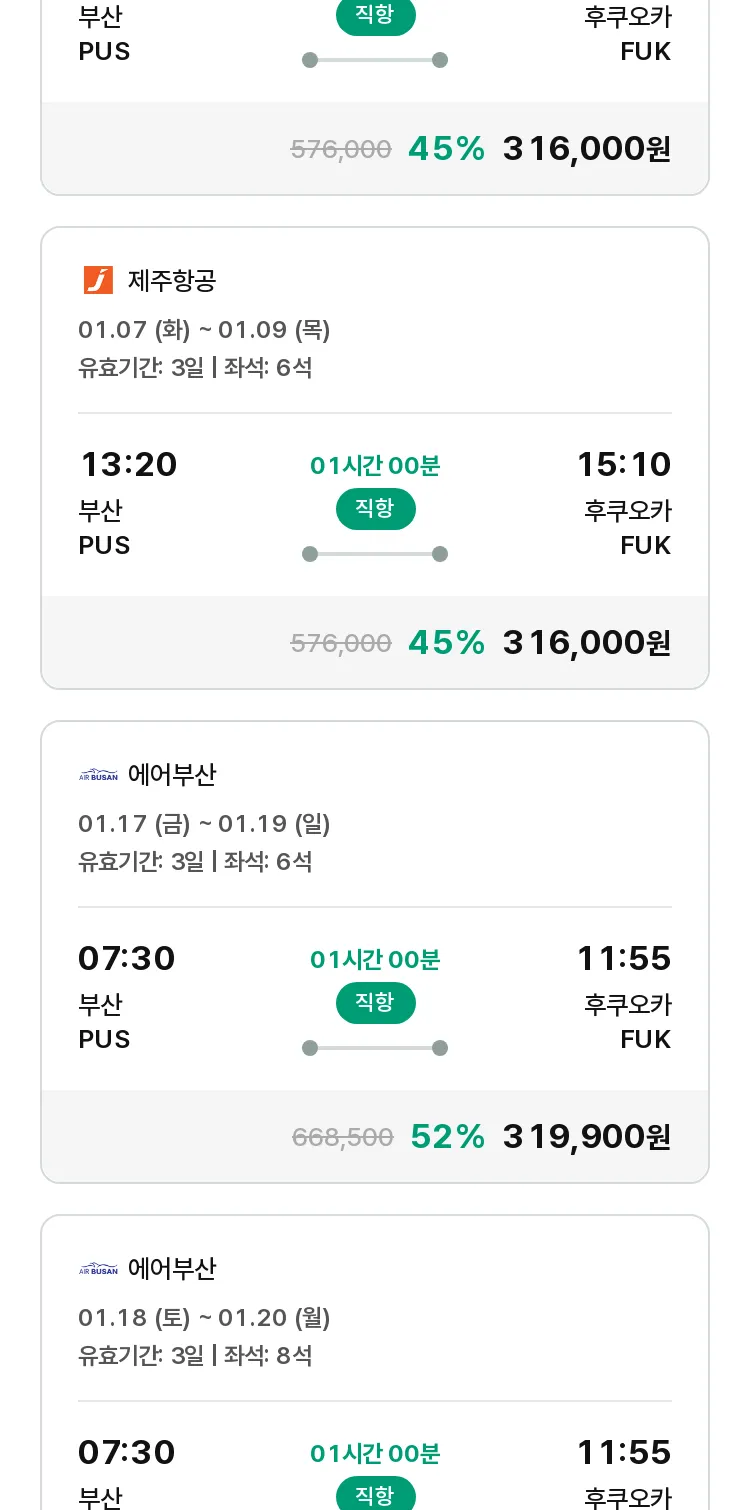The image size is (750, 1510).
Task: Tap the 13:20 departure time
Action: pos(128,465)
